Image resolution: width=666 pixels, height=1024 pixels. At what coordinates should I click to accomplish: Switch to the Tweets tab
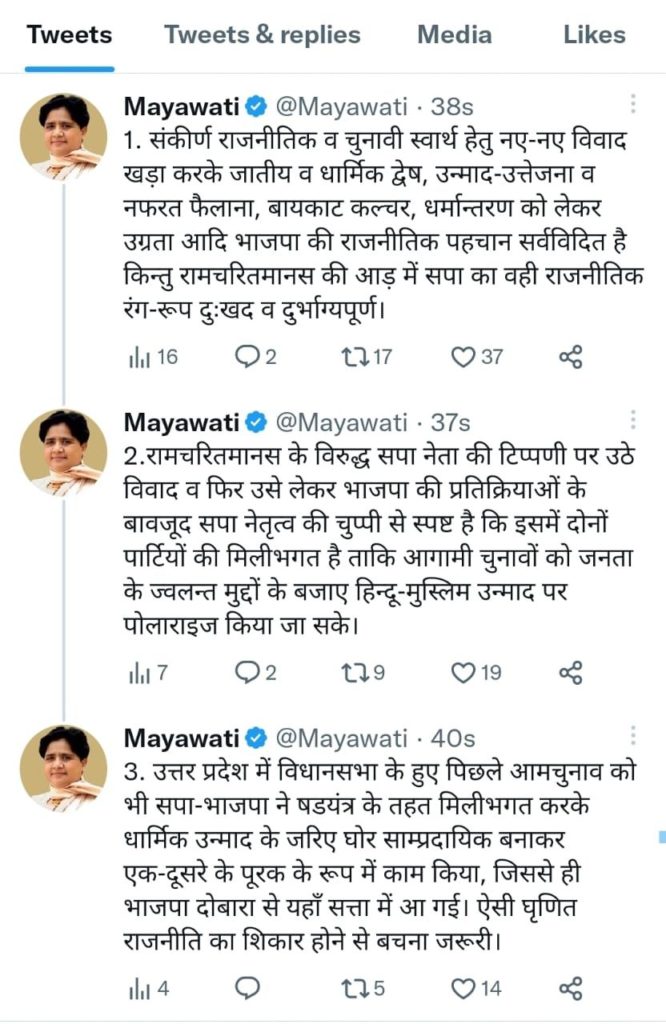tap(69, 35)
